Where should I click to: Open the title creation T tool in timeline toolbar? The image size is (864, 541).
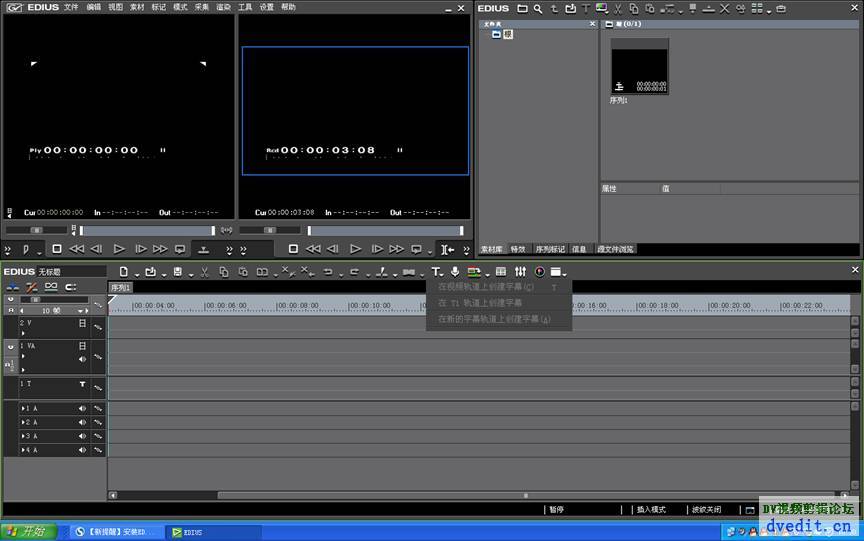(x=435, y=272)
